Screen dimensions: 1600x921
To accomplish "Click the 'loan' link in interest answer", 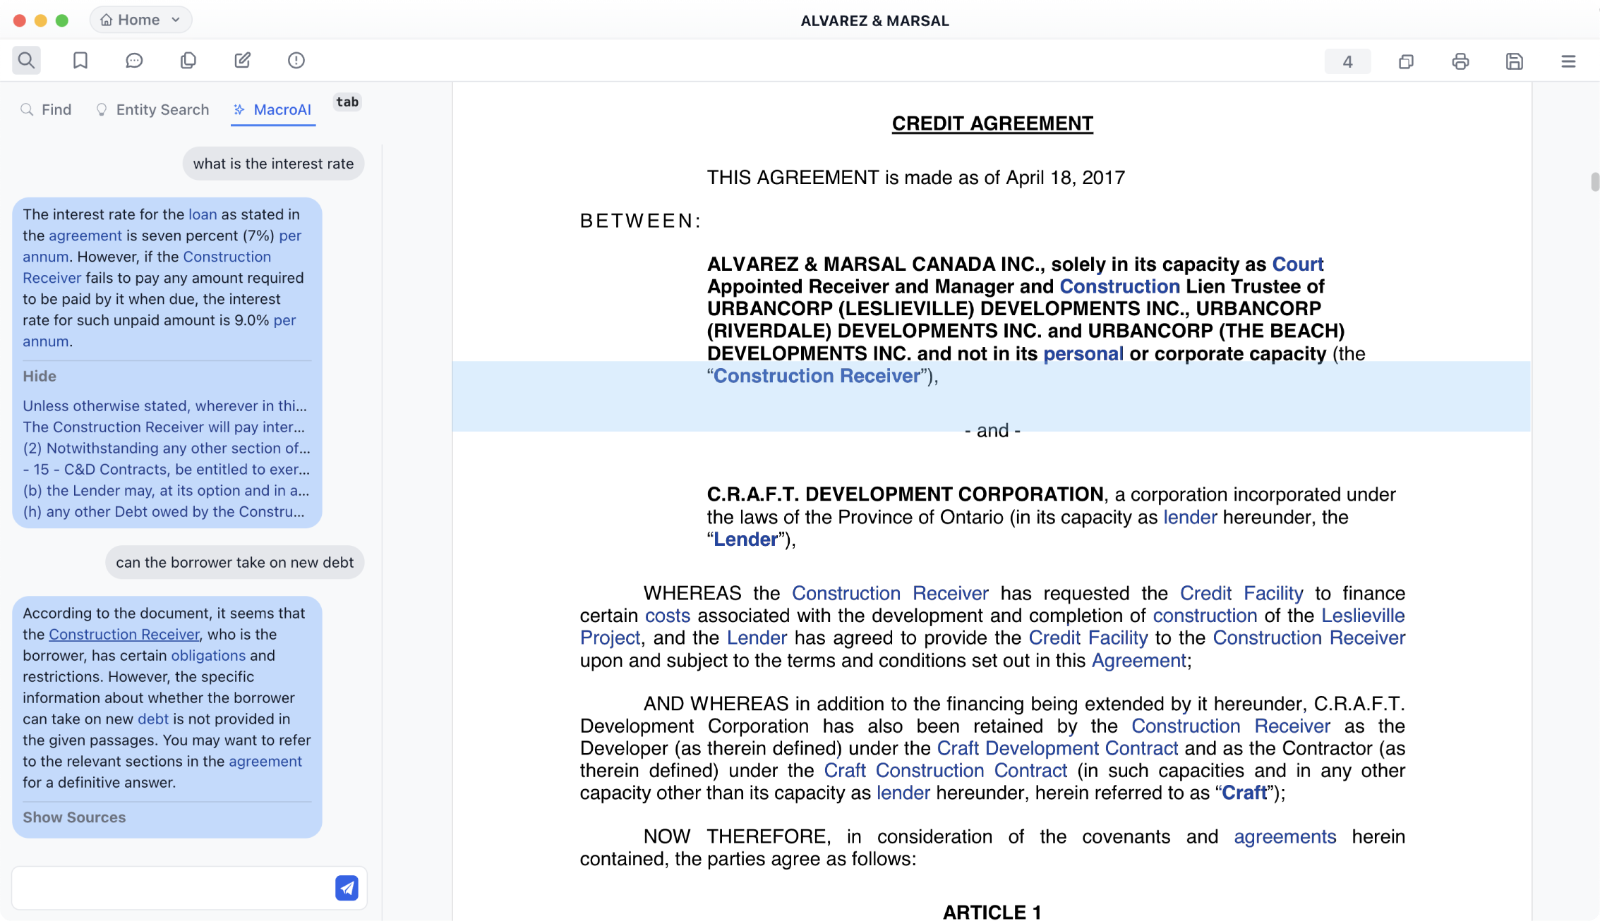I will (x=203, y=214).
